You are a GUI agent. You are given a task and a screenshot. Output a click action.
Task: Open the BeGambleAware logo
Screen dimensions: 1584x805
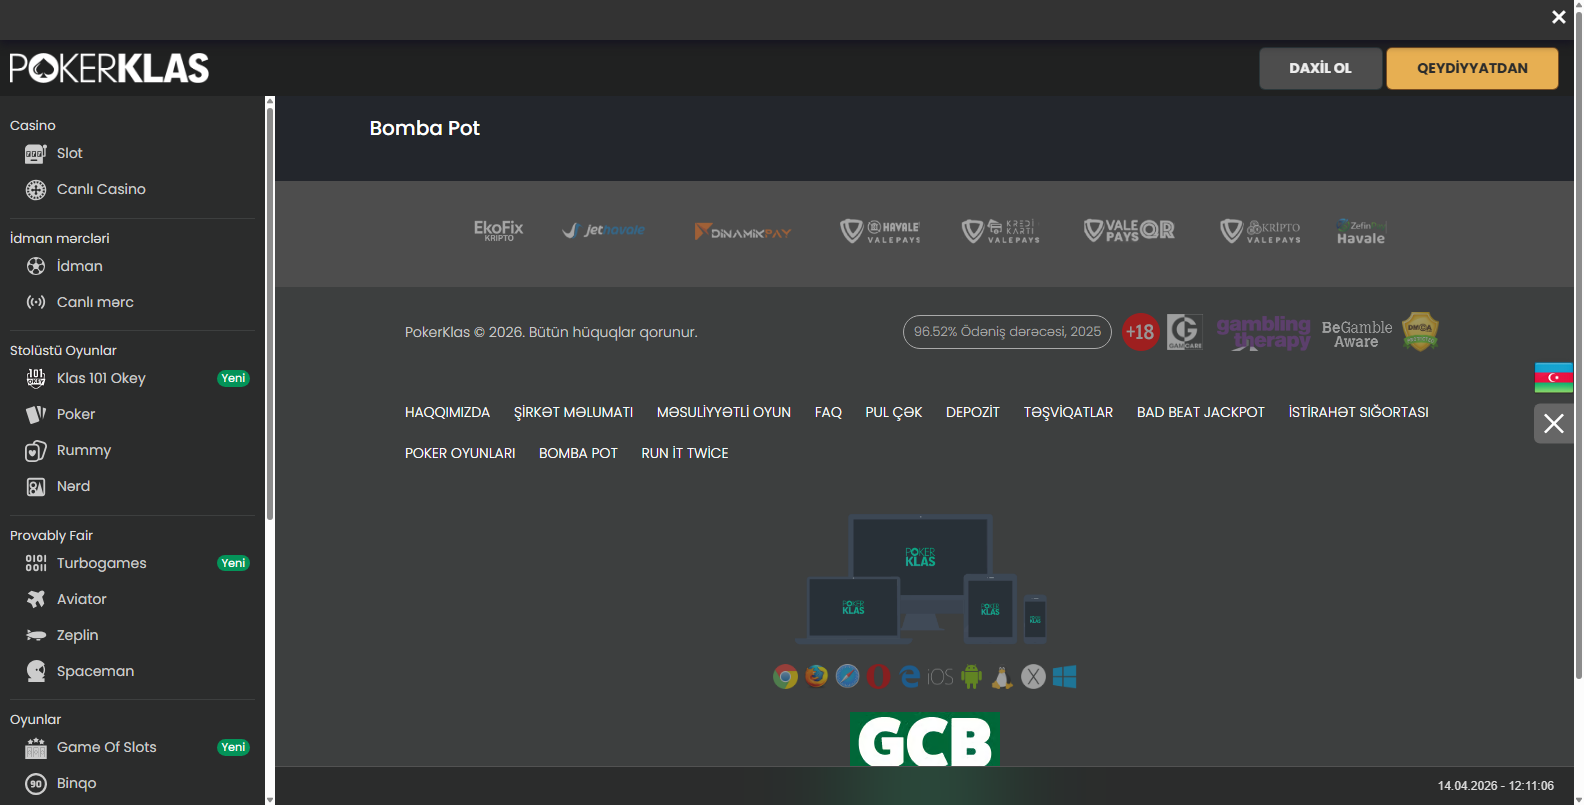coord(1357,334)
